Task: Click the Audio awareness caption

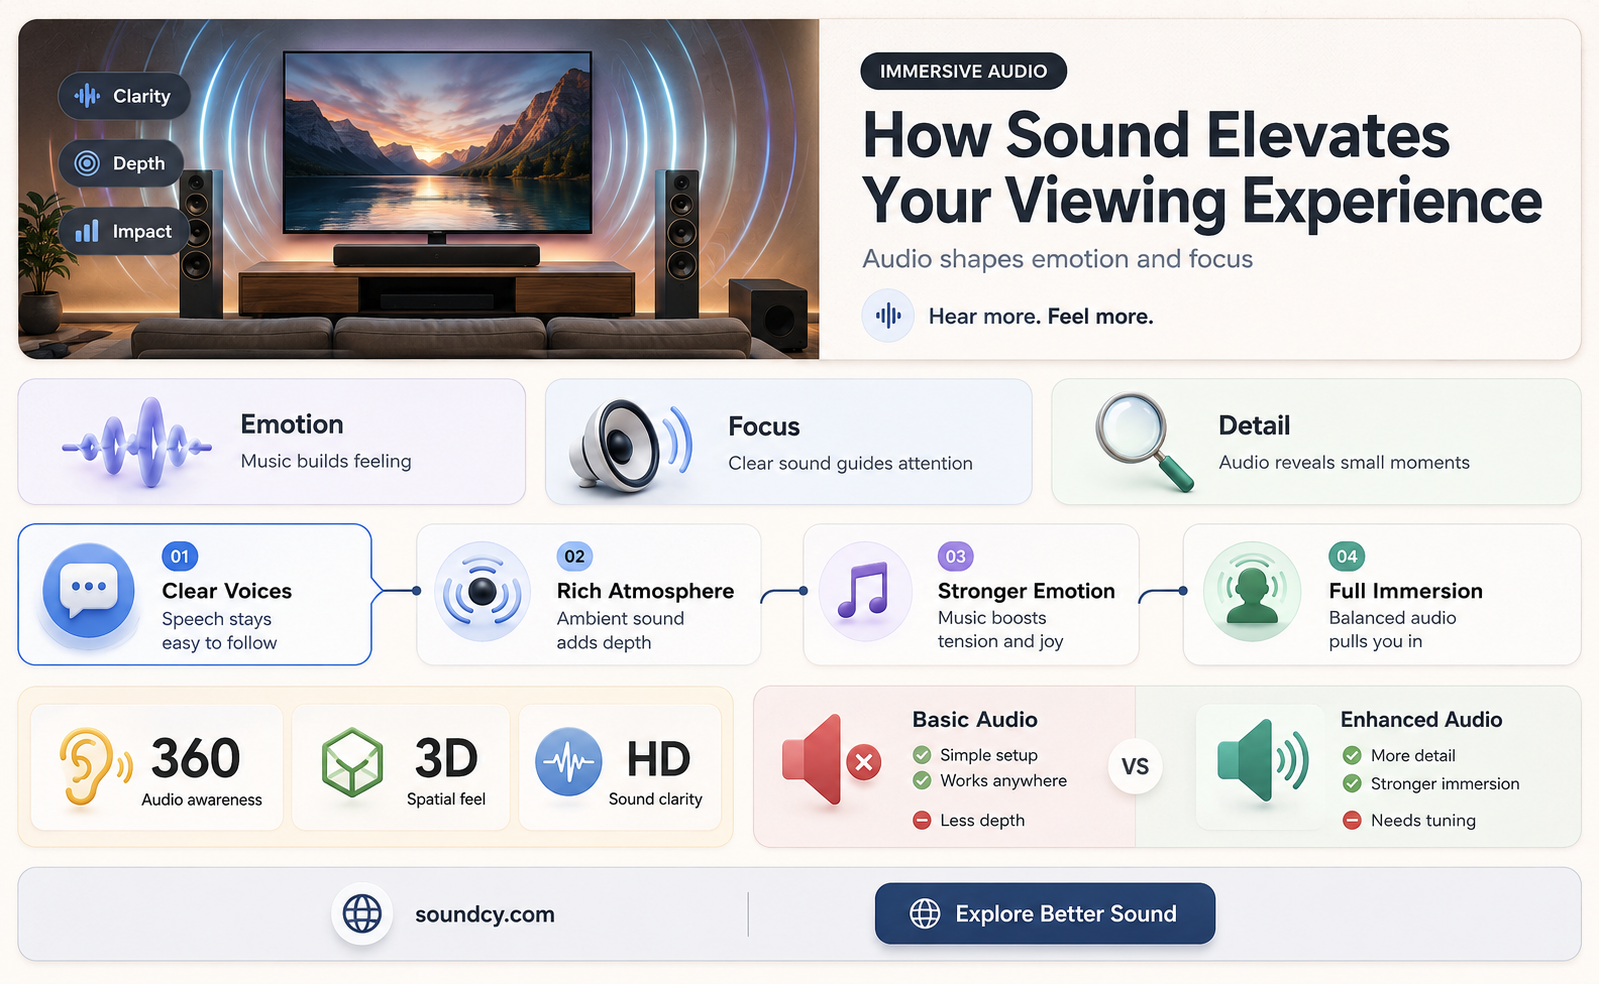Action: pyautogui.click(x=202, y=800)
